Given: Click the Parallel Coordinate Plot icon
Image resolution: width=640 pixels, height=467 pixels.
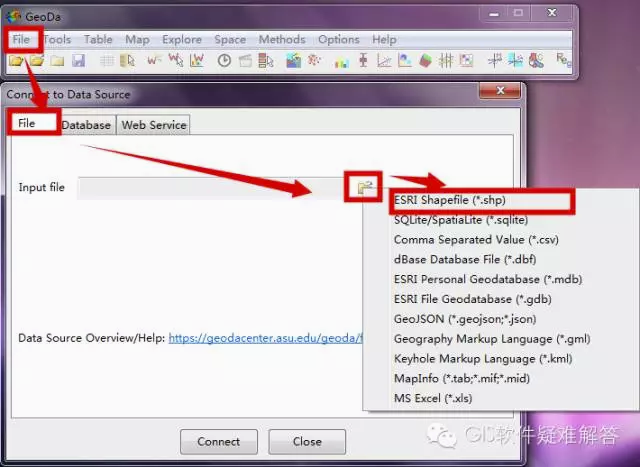Looking at the screenshot, I should point(446,61).
